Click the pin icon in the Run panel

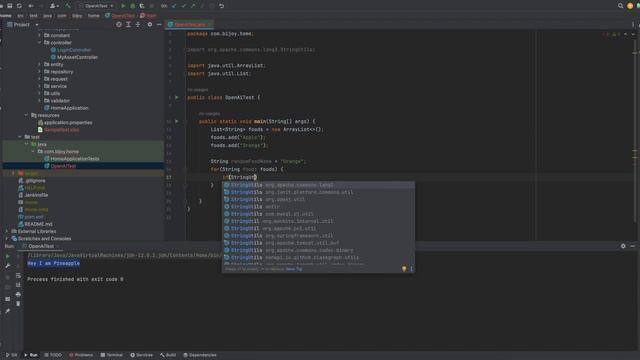click(x=7, y=311)
